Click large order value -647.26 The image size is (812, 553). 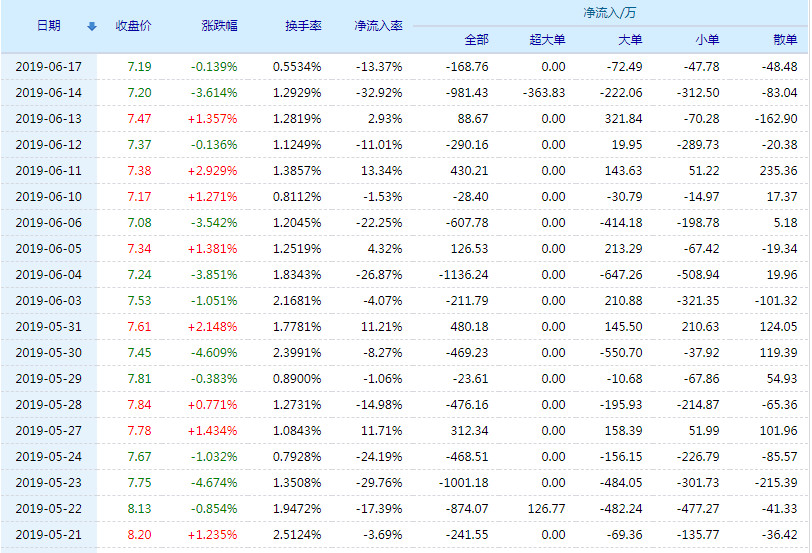621,274
